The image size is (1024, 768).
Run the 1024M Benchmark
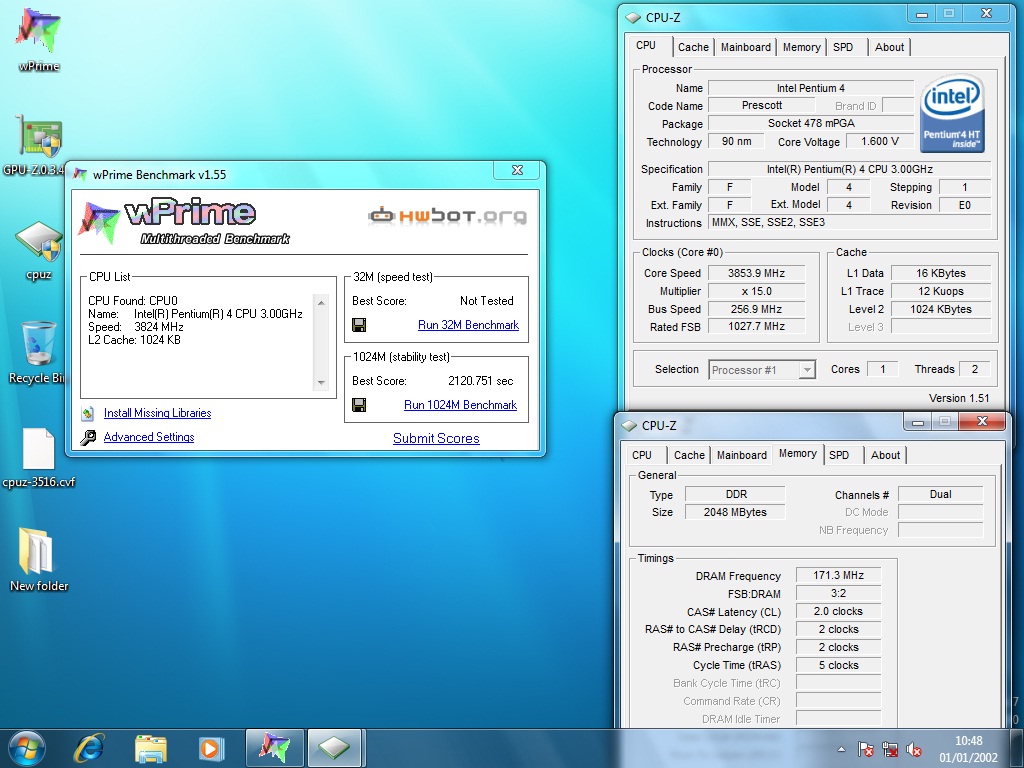460,405
